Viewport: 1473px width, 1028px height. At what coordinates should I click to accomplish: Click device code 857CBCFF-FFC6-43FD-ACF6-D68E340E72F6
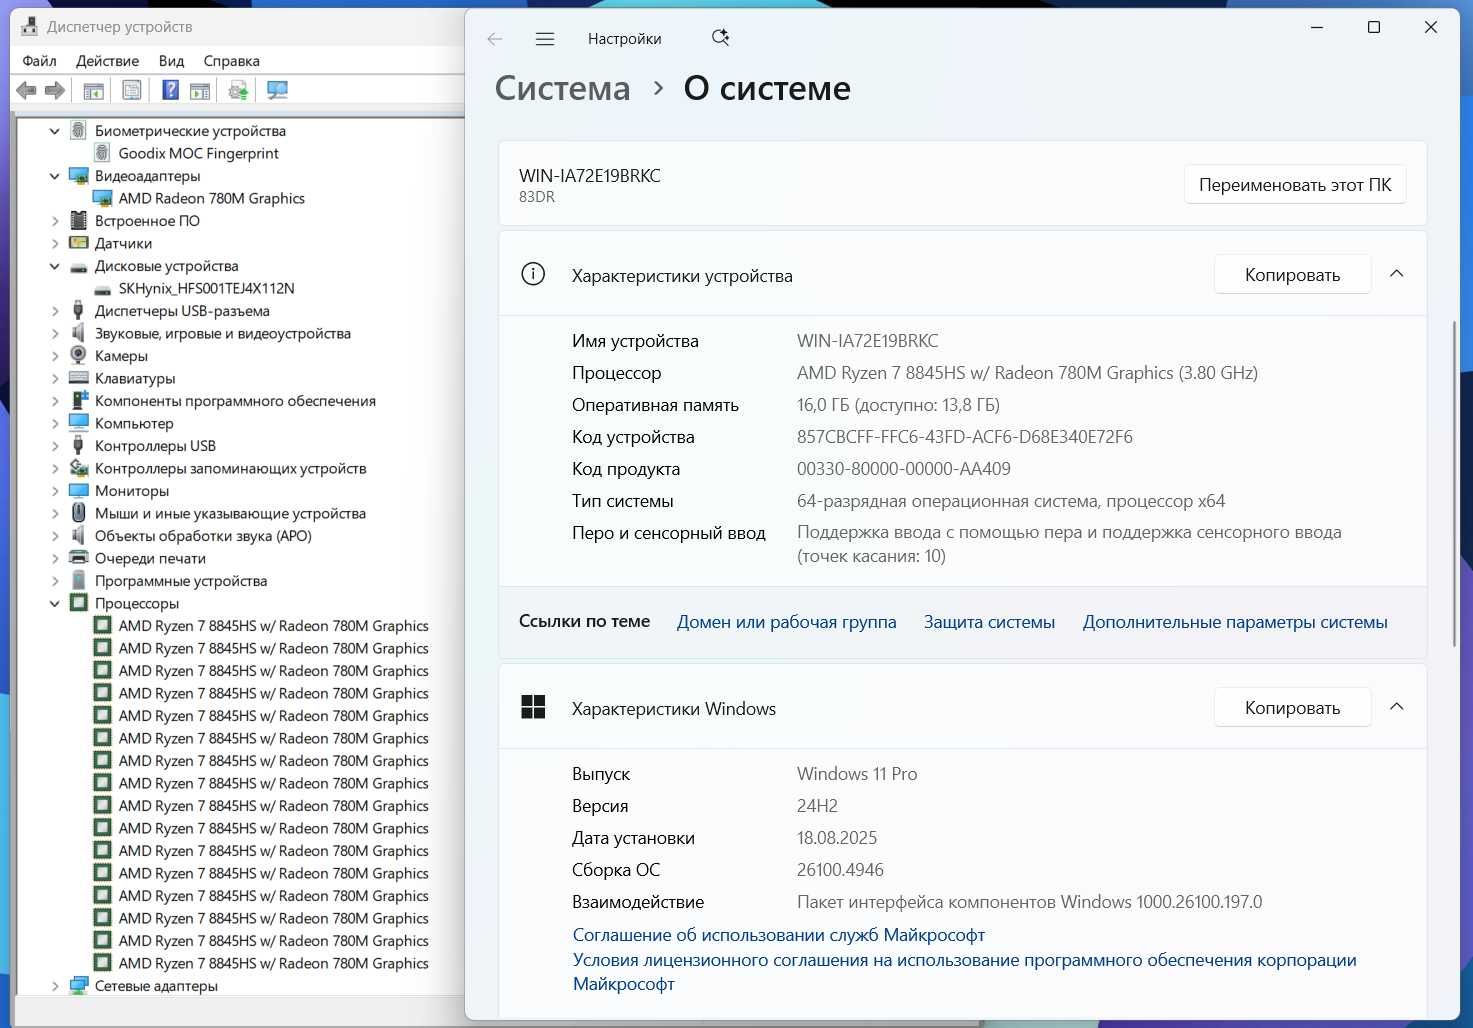coord(965,437)
